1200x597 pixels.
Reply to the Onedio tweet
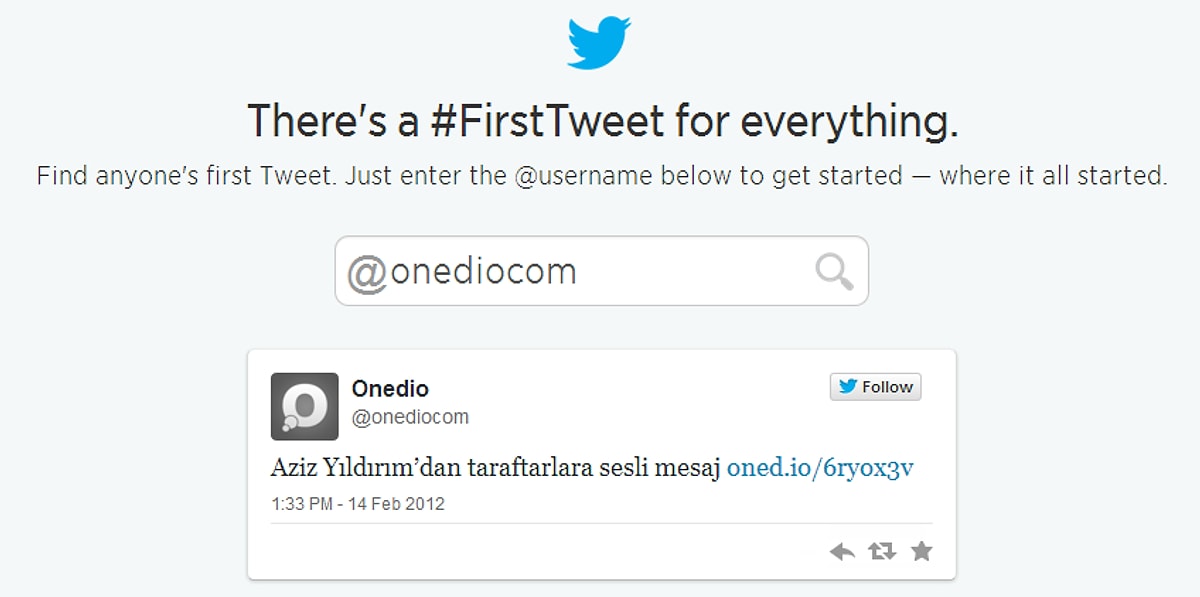[x=842, y=551]
